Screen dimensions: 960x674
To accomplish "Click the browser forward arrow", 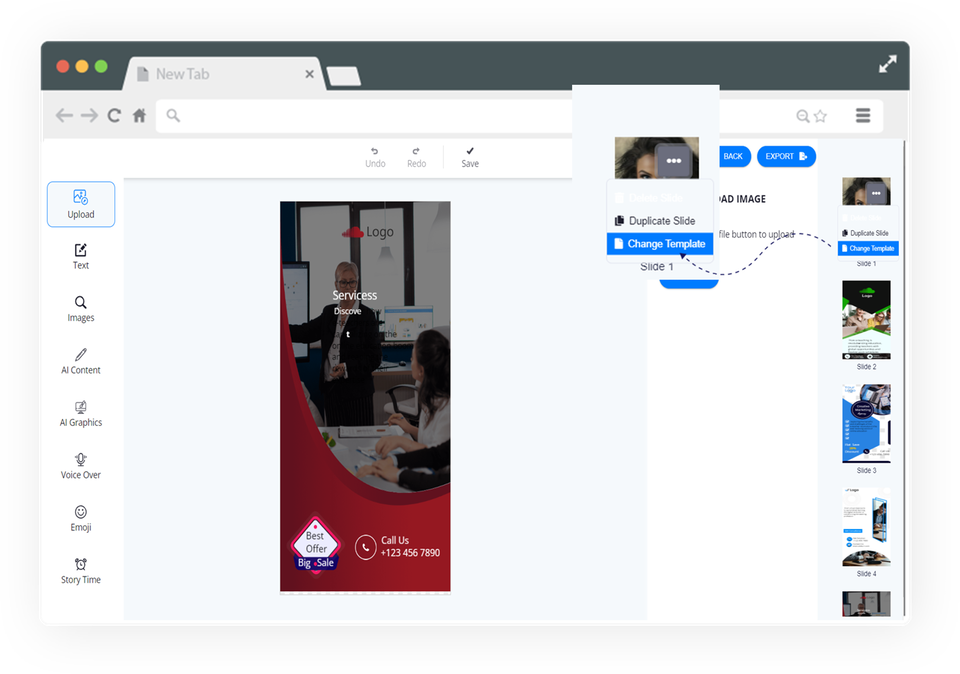I will point(89,115).
